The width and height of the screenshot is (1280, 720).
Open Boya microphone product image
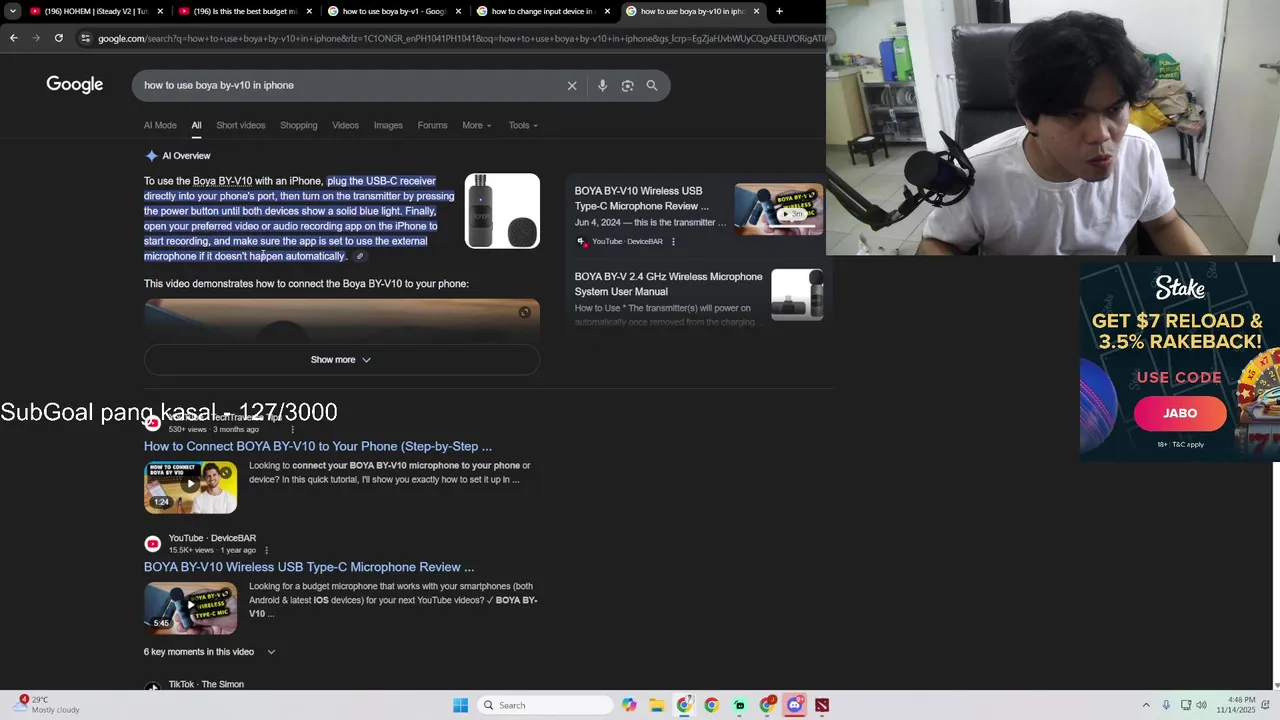coord(502,211)
